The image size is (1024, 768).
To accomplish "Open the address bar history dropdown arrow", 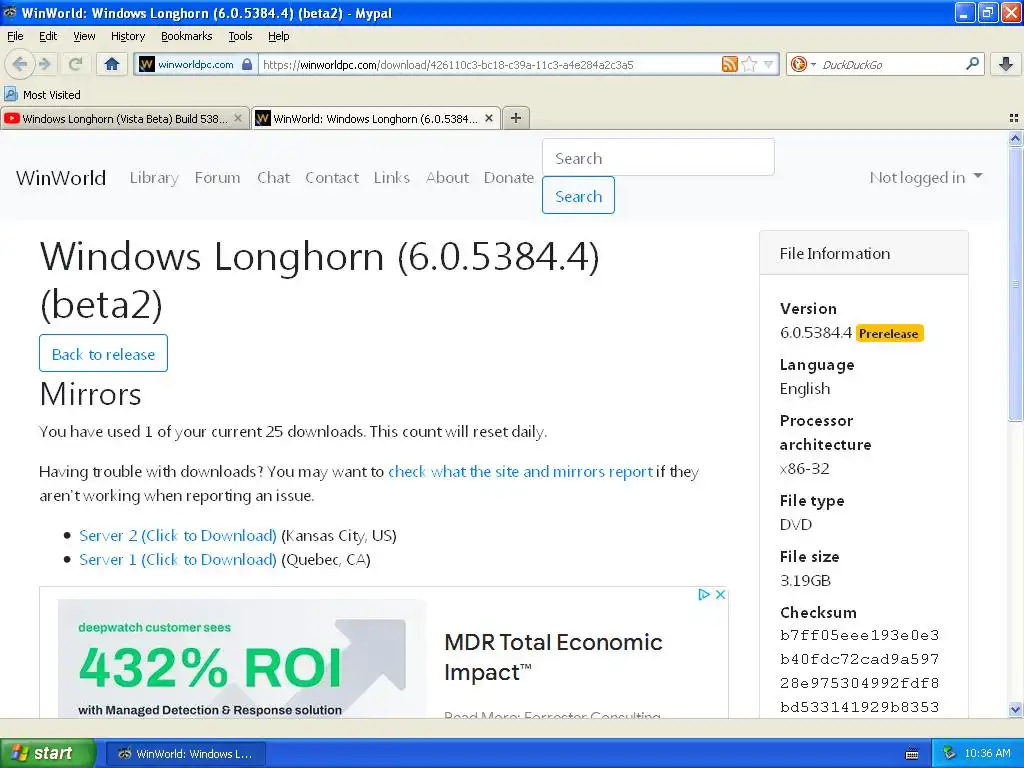I will point(769,64).
